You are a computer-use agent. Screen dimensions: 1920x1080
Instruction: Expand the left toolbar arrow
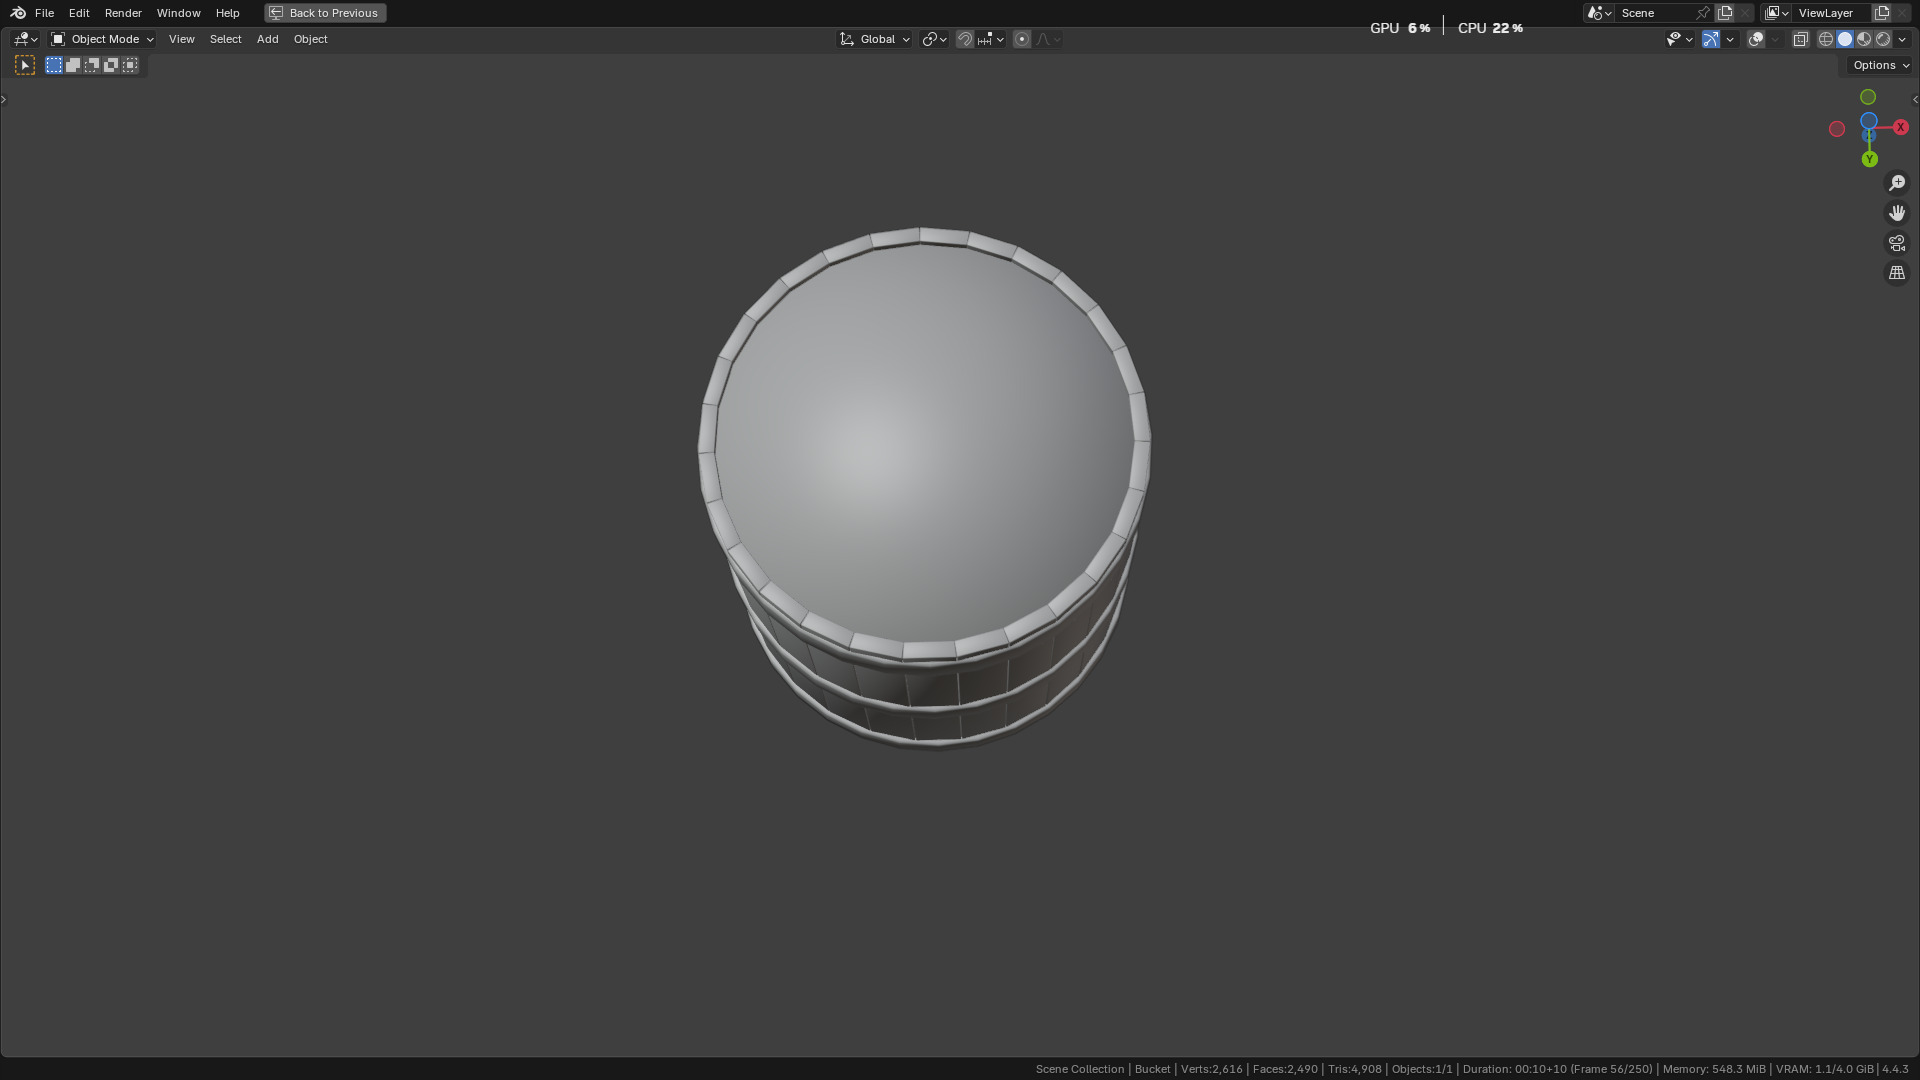[x=4, y=99]
